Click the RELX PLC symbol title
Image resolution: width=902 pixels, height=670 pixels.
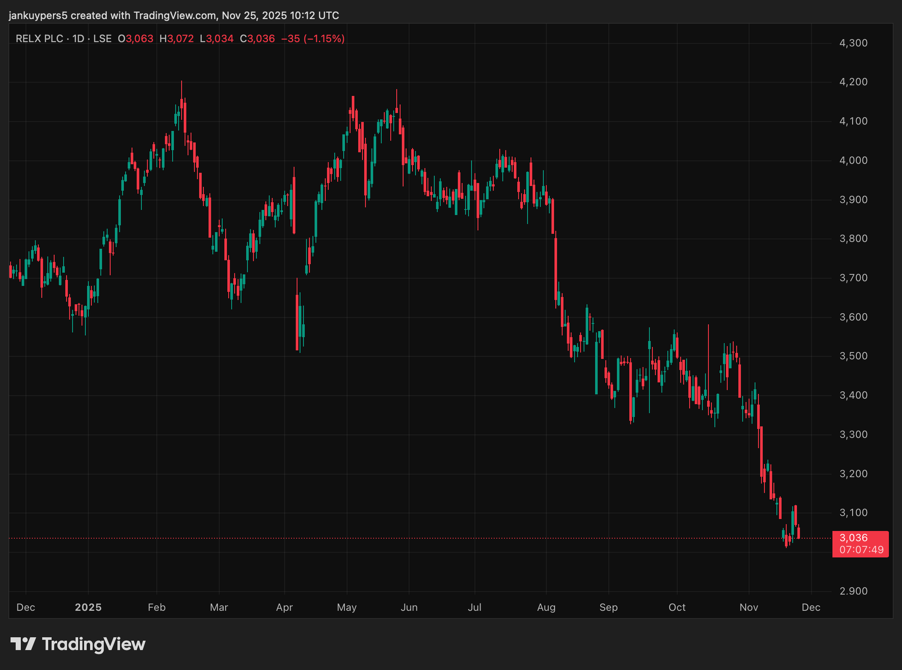(39, 39)
